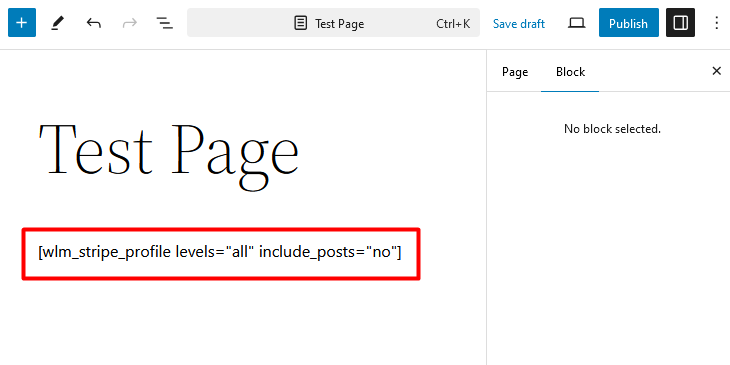Open the Document Overview list icon
Screen dimensions: 730x365
coord(164,23)
